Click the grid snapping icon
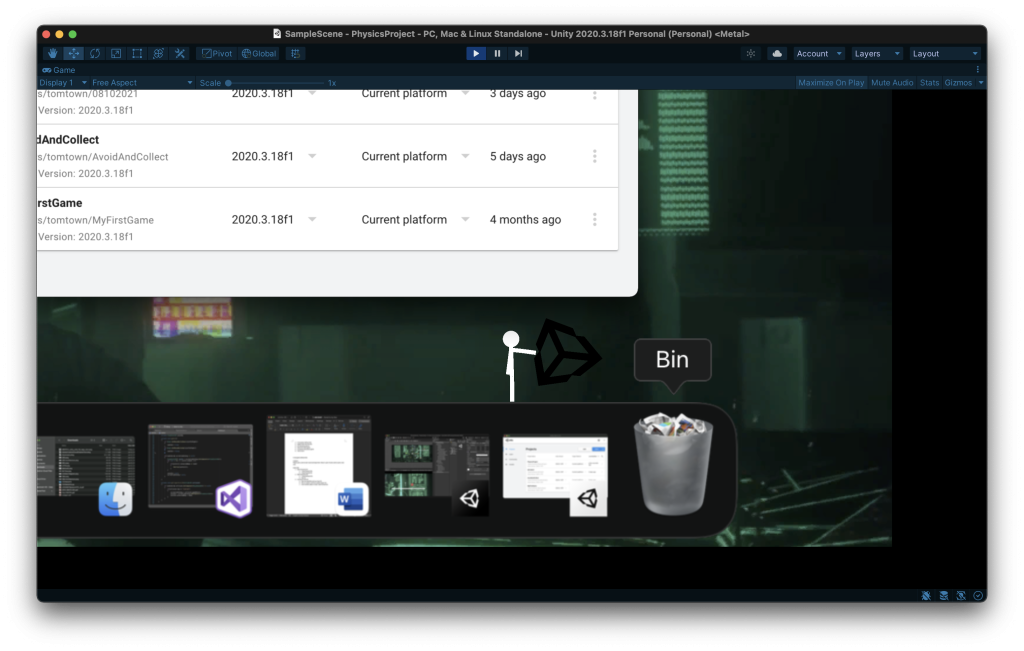The height and width of the screenshot is (651, 1024). point(296,54)
